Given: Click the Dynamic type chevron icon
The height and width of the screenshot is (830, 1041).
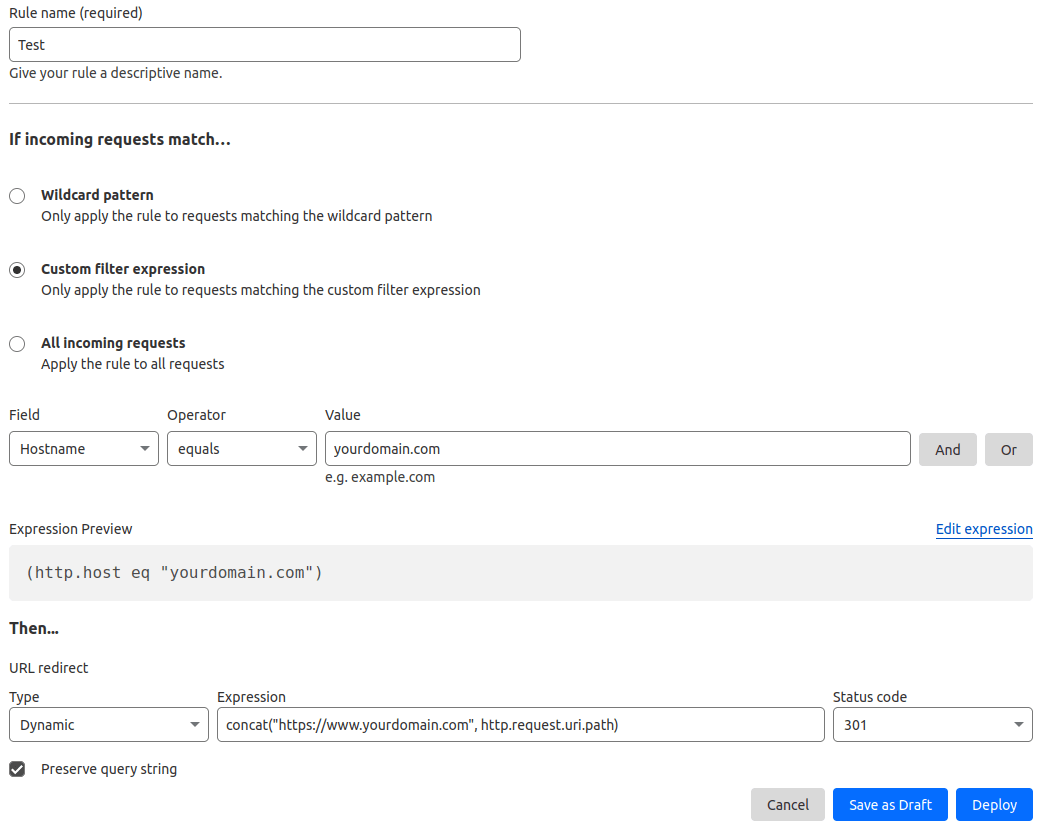Looking at the screenshot, I should [x=194, y=724].
